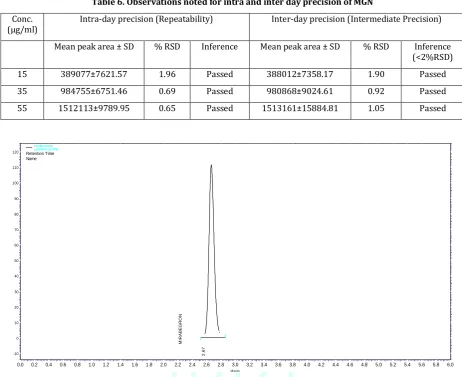Screen dimensions: 462x377
Task: Select concentration value 15
Action: pyautogui.click(x=22, y=74)
